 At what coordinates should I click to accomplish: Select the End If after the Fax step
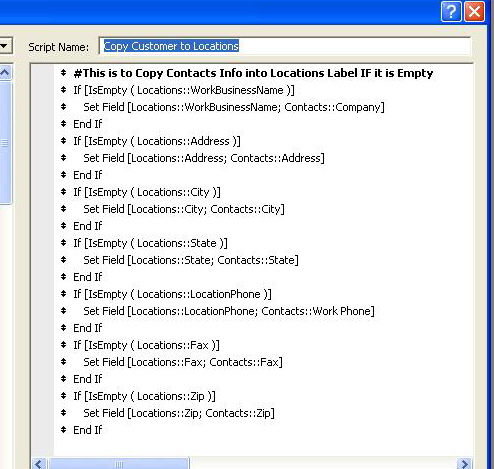point(88,379)
